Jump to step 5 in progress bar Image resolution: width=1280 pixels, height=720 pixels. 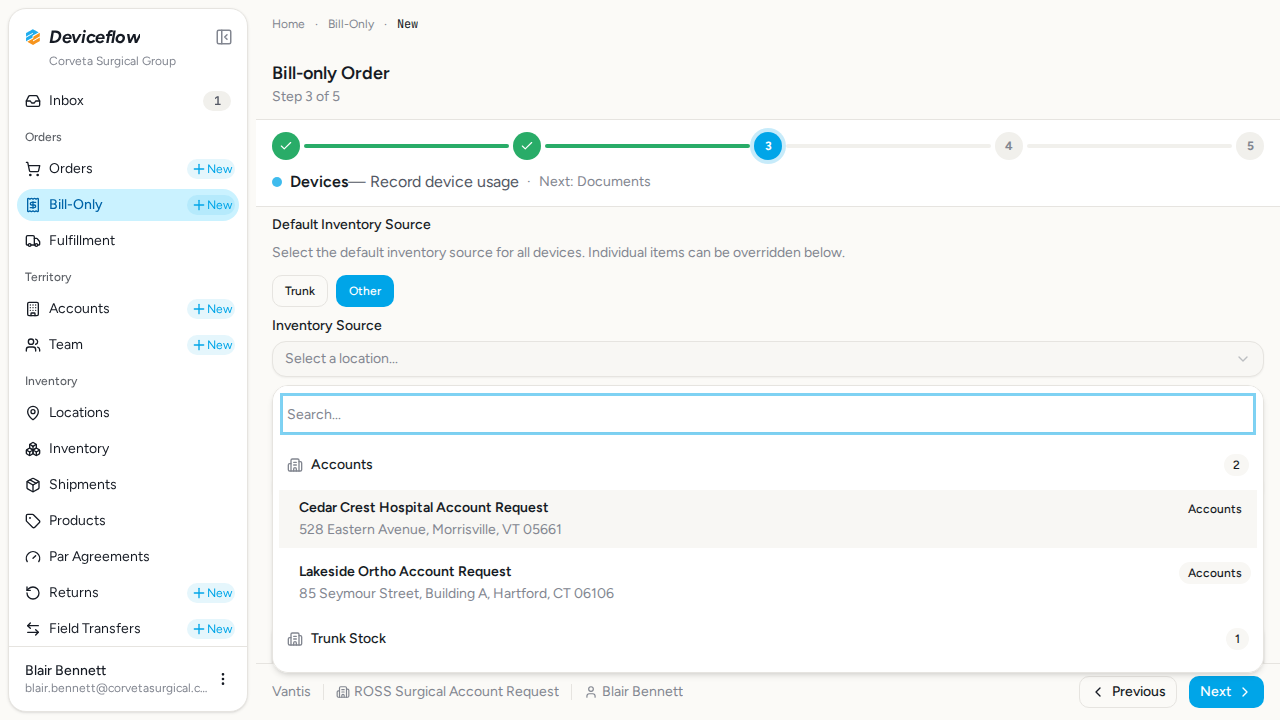point(1250,146)
